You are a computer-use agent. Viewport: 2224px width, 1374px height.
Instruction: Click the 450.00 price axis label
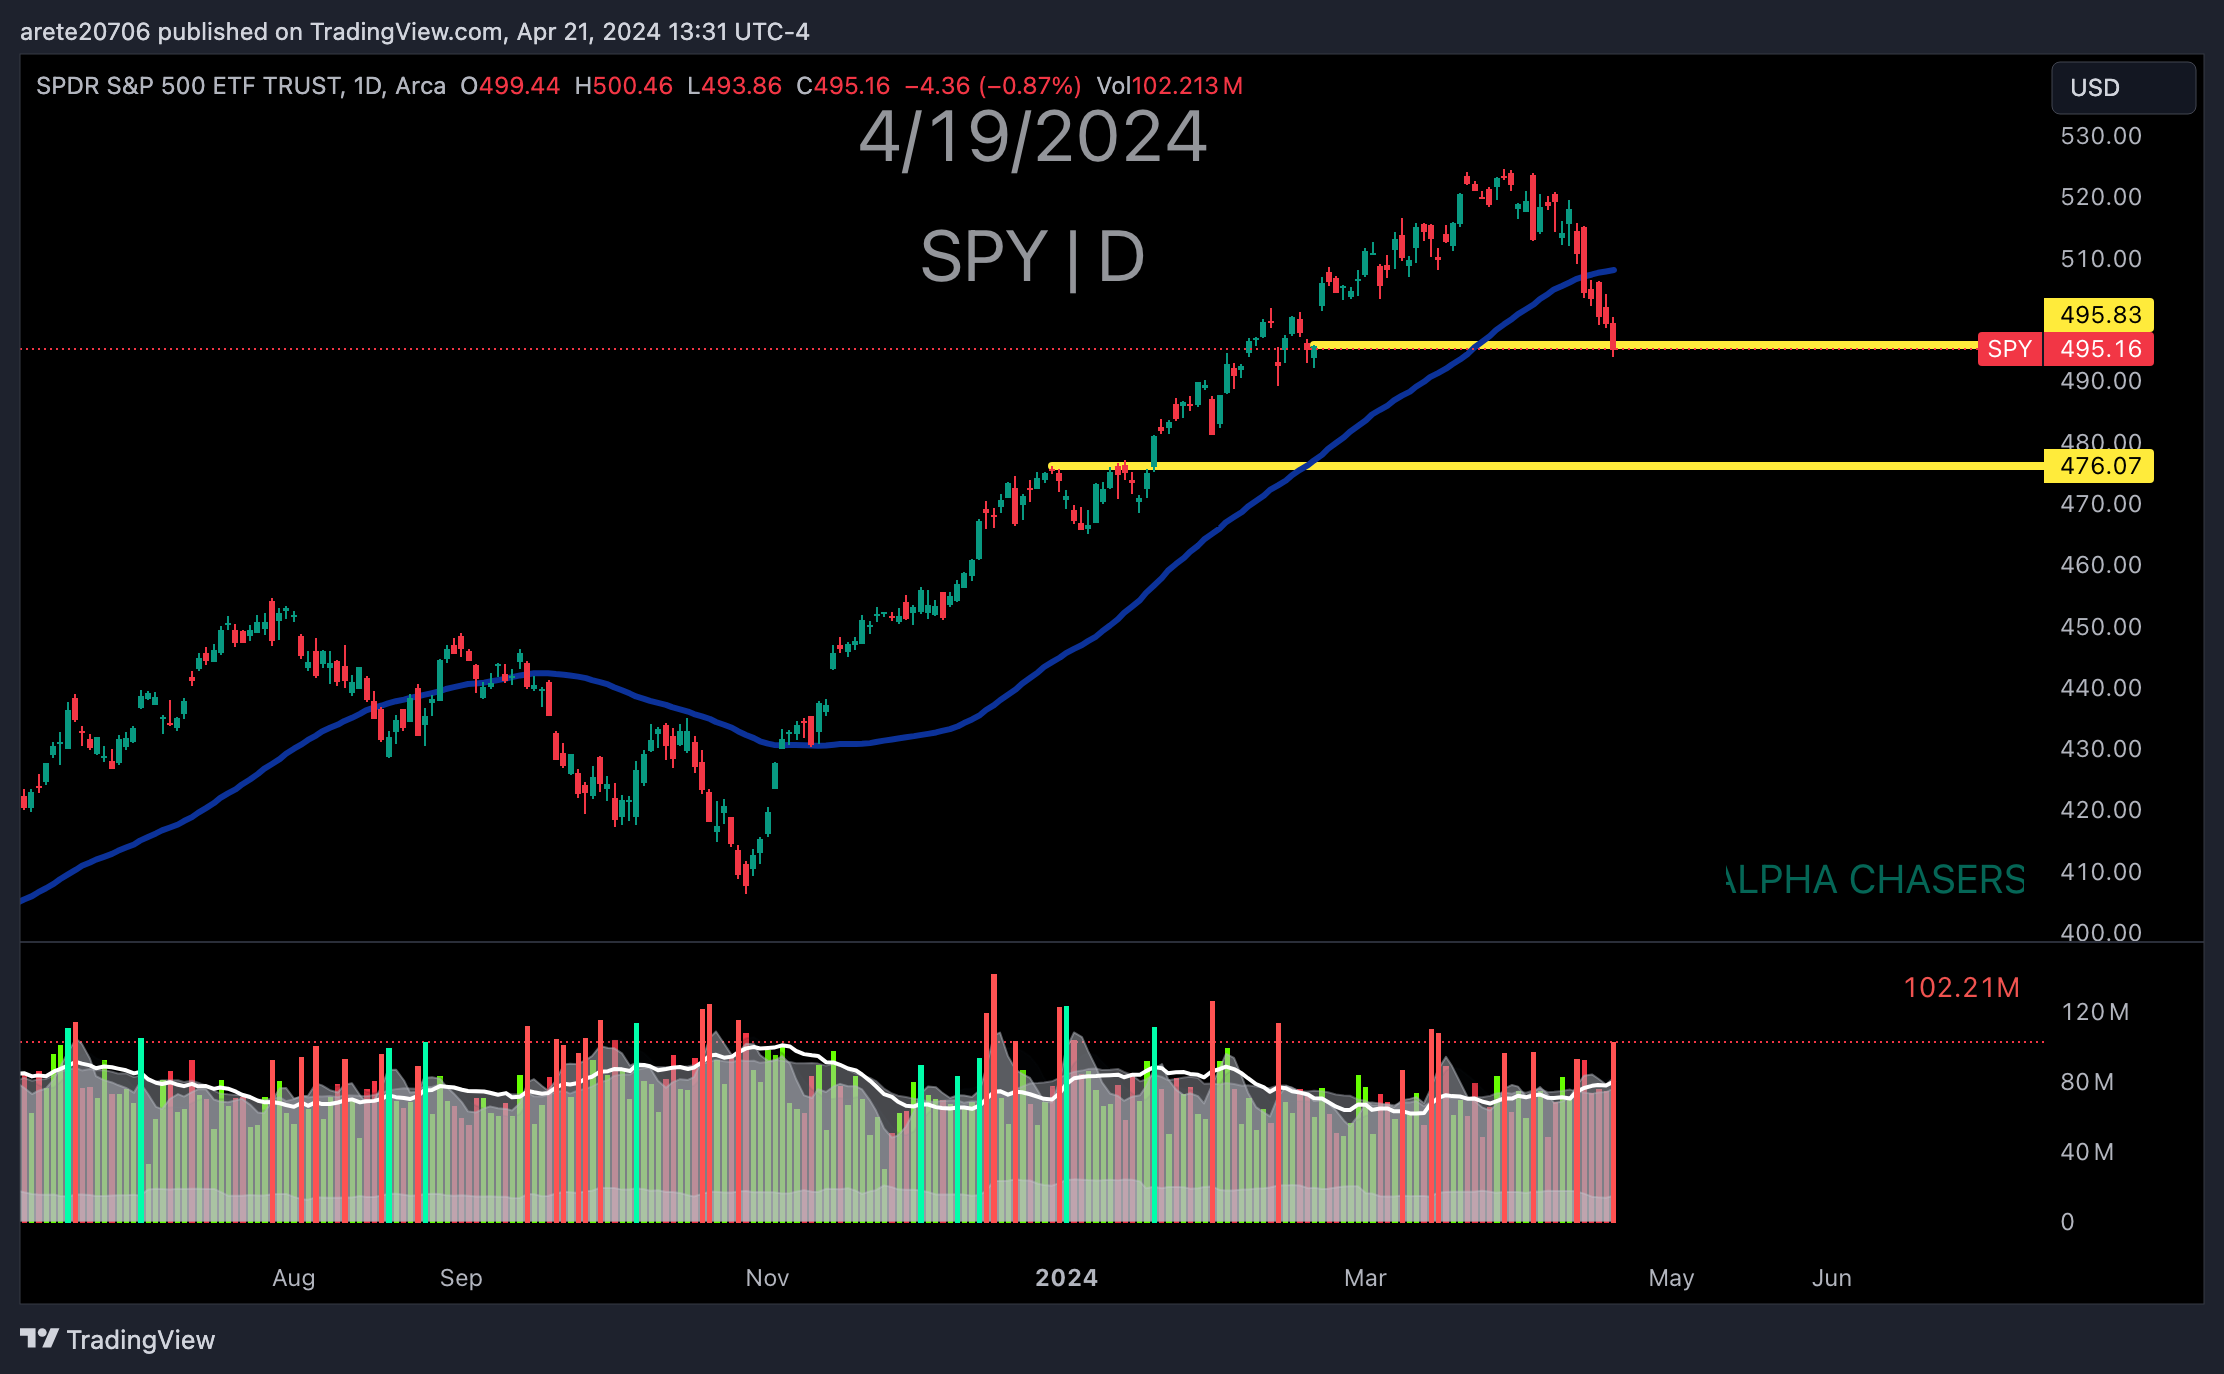tap(2101, 627)
